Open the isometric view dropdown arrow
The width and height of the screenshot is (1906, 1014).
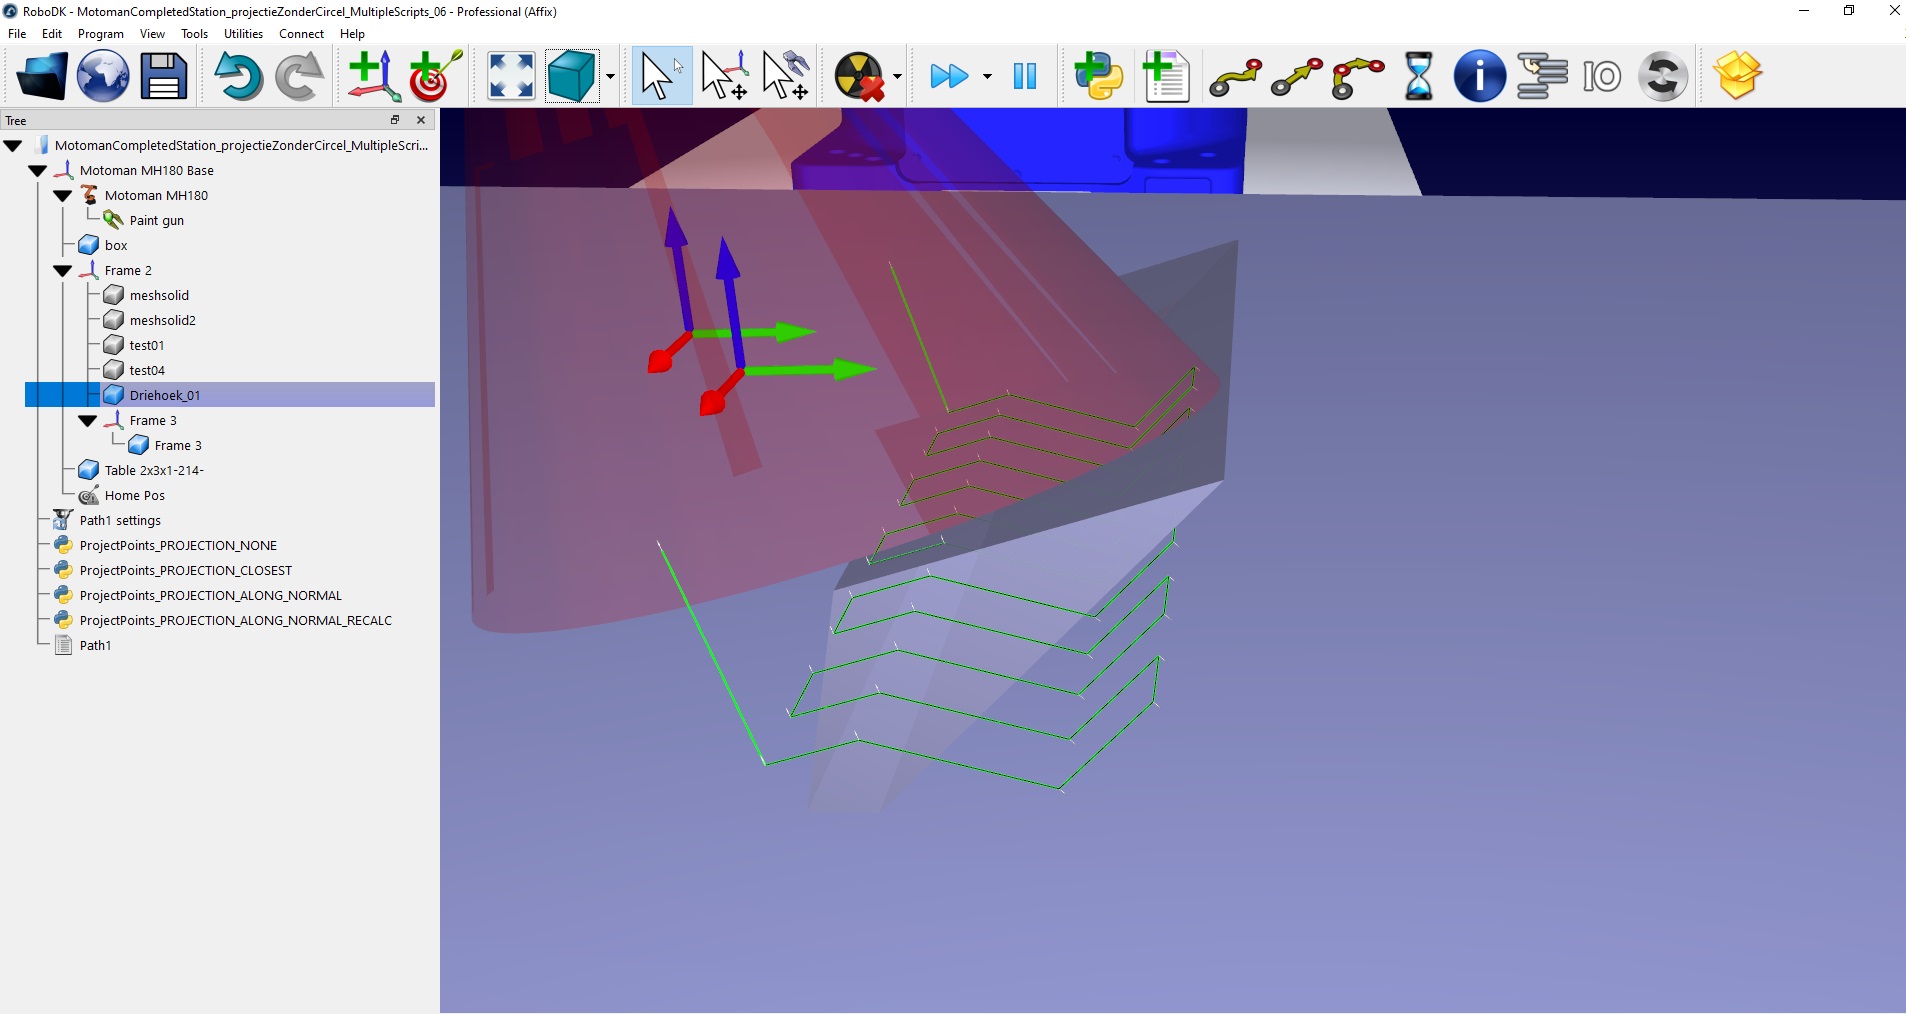610,77
